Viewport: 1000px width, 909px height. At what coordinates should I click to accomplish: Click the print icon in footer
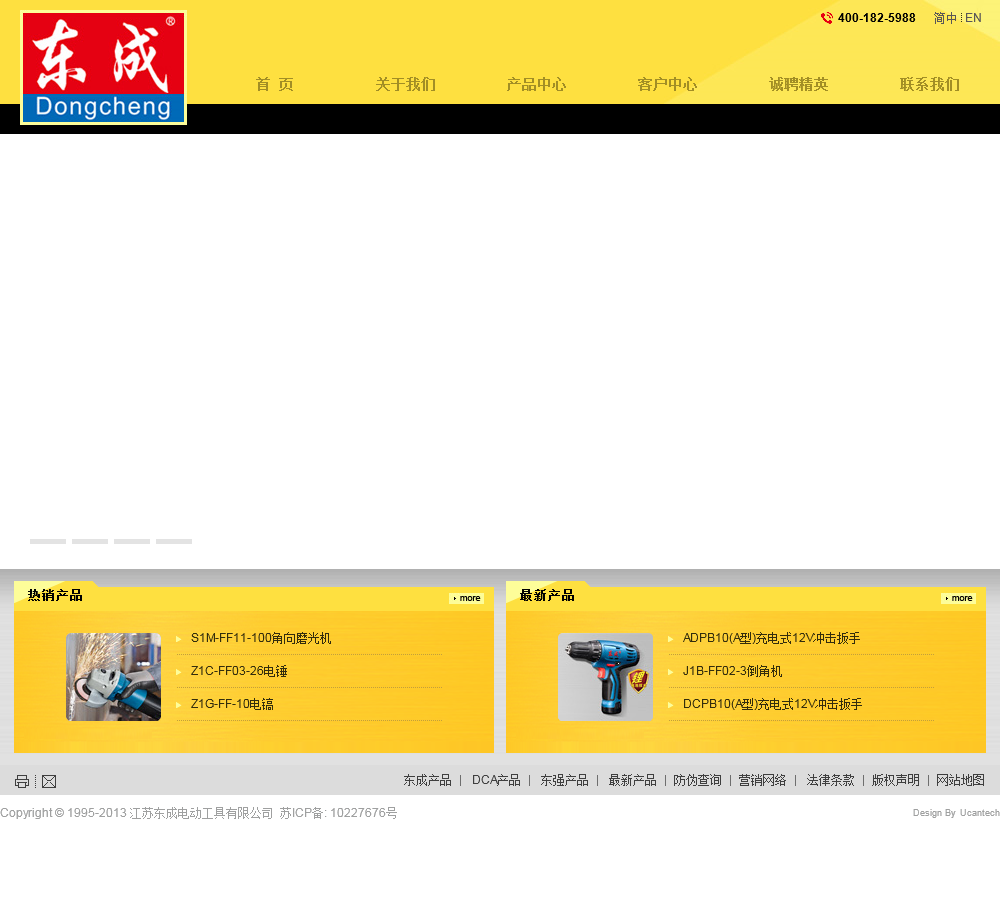click(x=22, y=781)
